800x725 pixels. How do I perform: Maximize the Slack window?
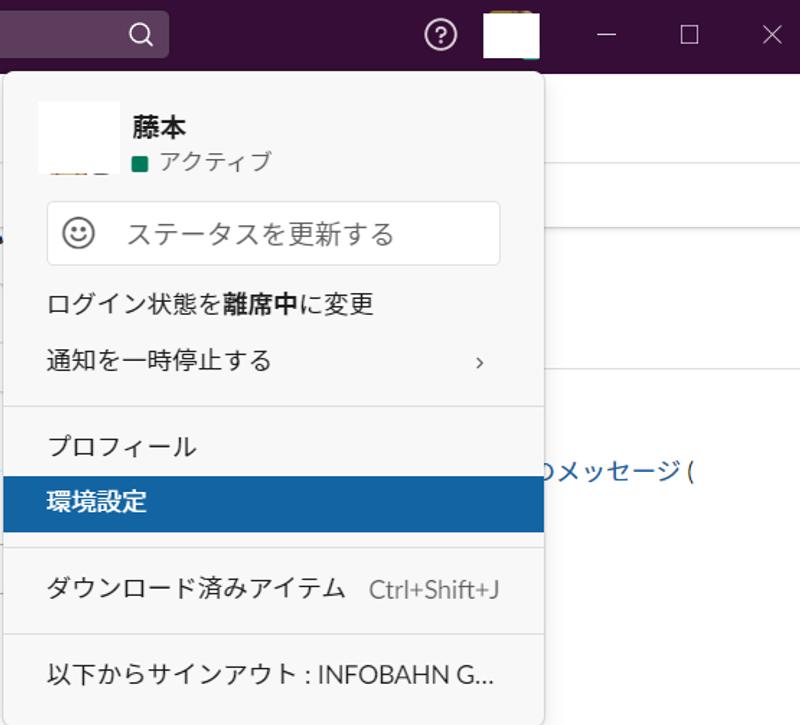(688, 35)
